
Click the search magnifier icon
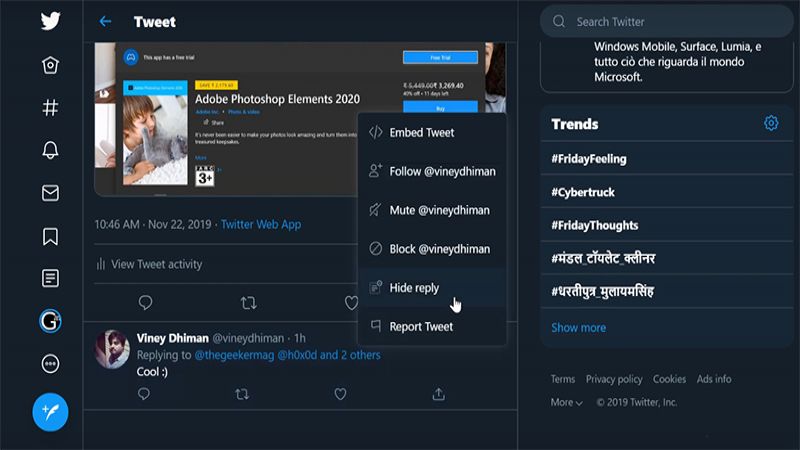(x=559, y=21)
